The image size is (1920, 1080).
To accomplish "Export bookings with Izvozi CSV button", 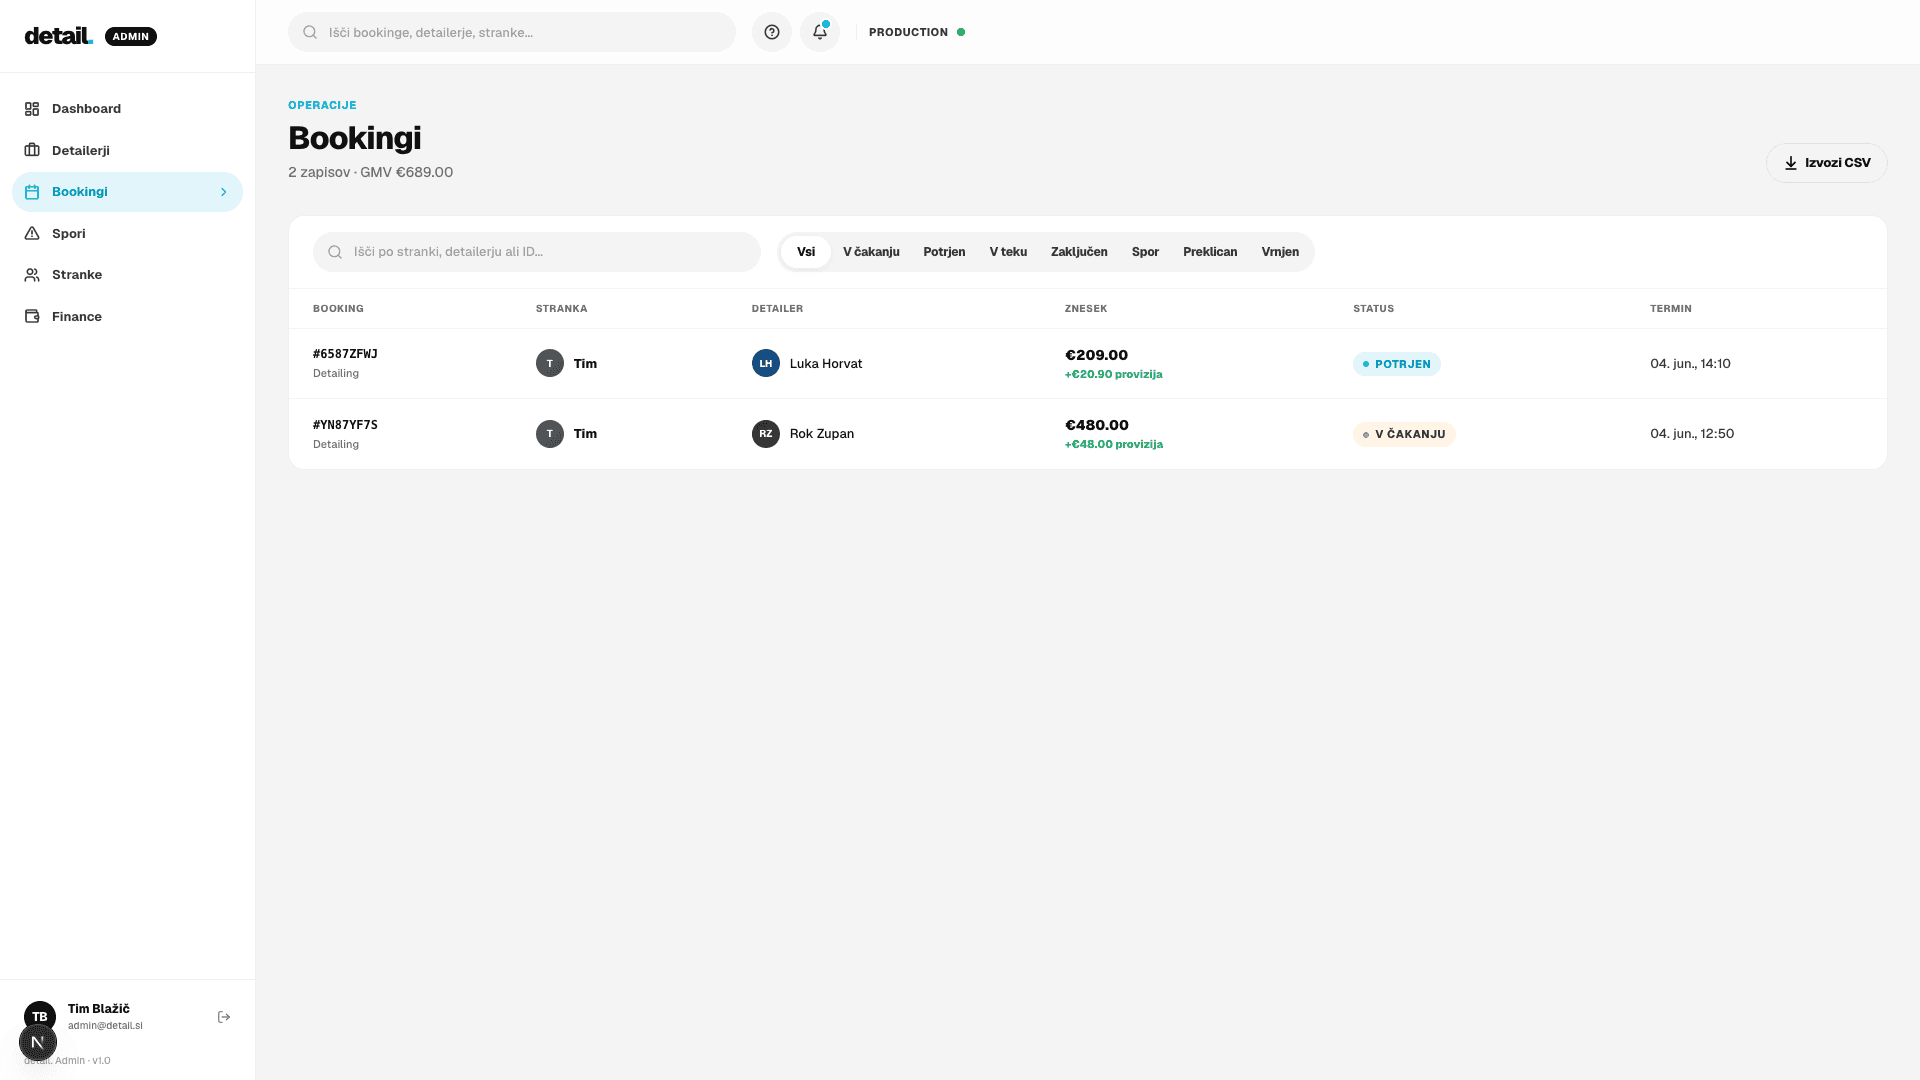I will point(1826,162).
